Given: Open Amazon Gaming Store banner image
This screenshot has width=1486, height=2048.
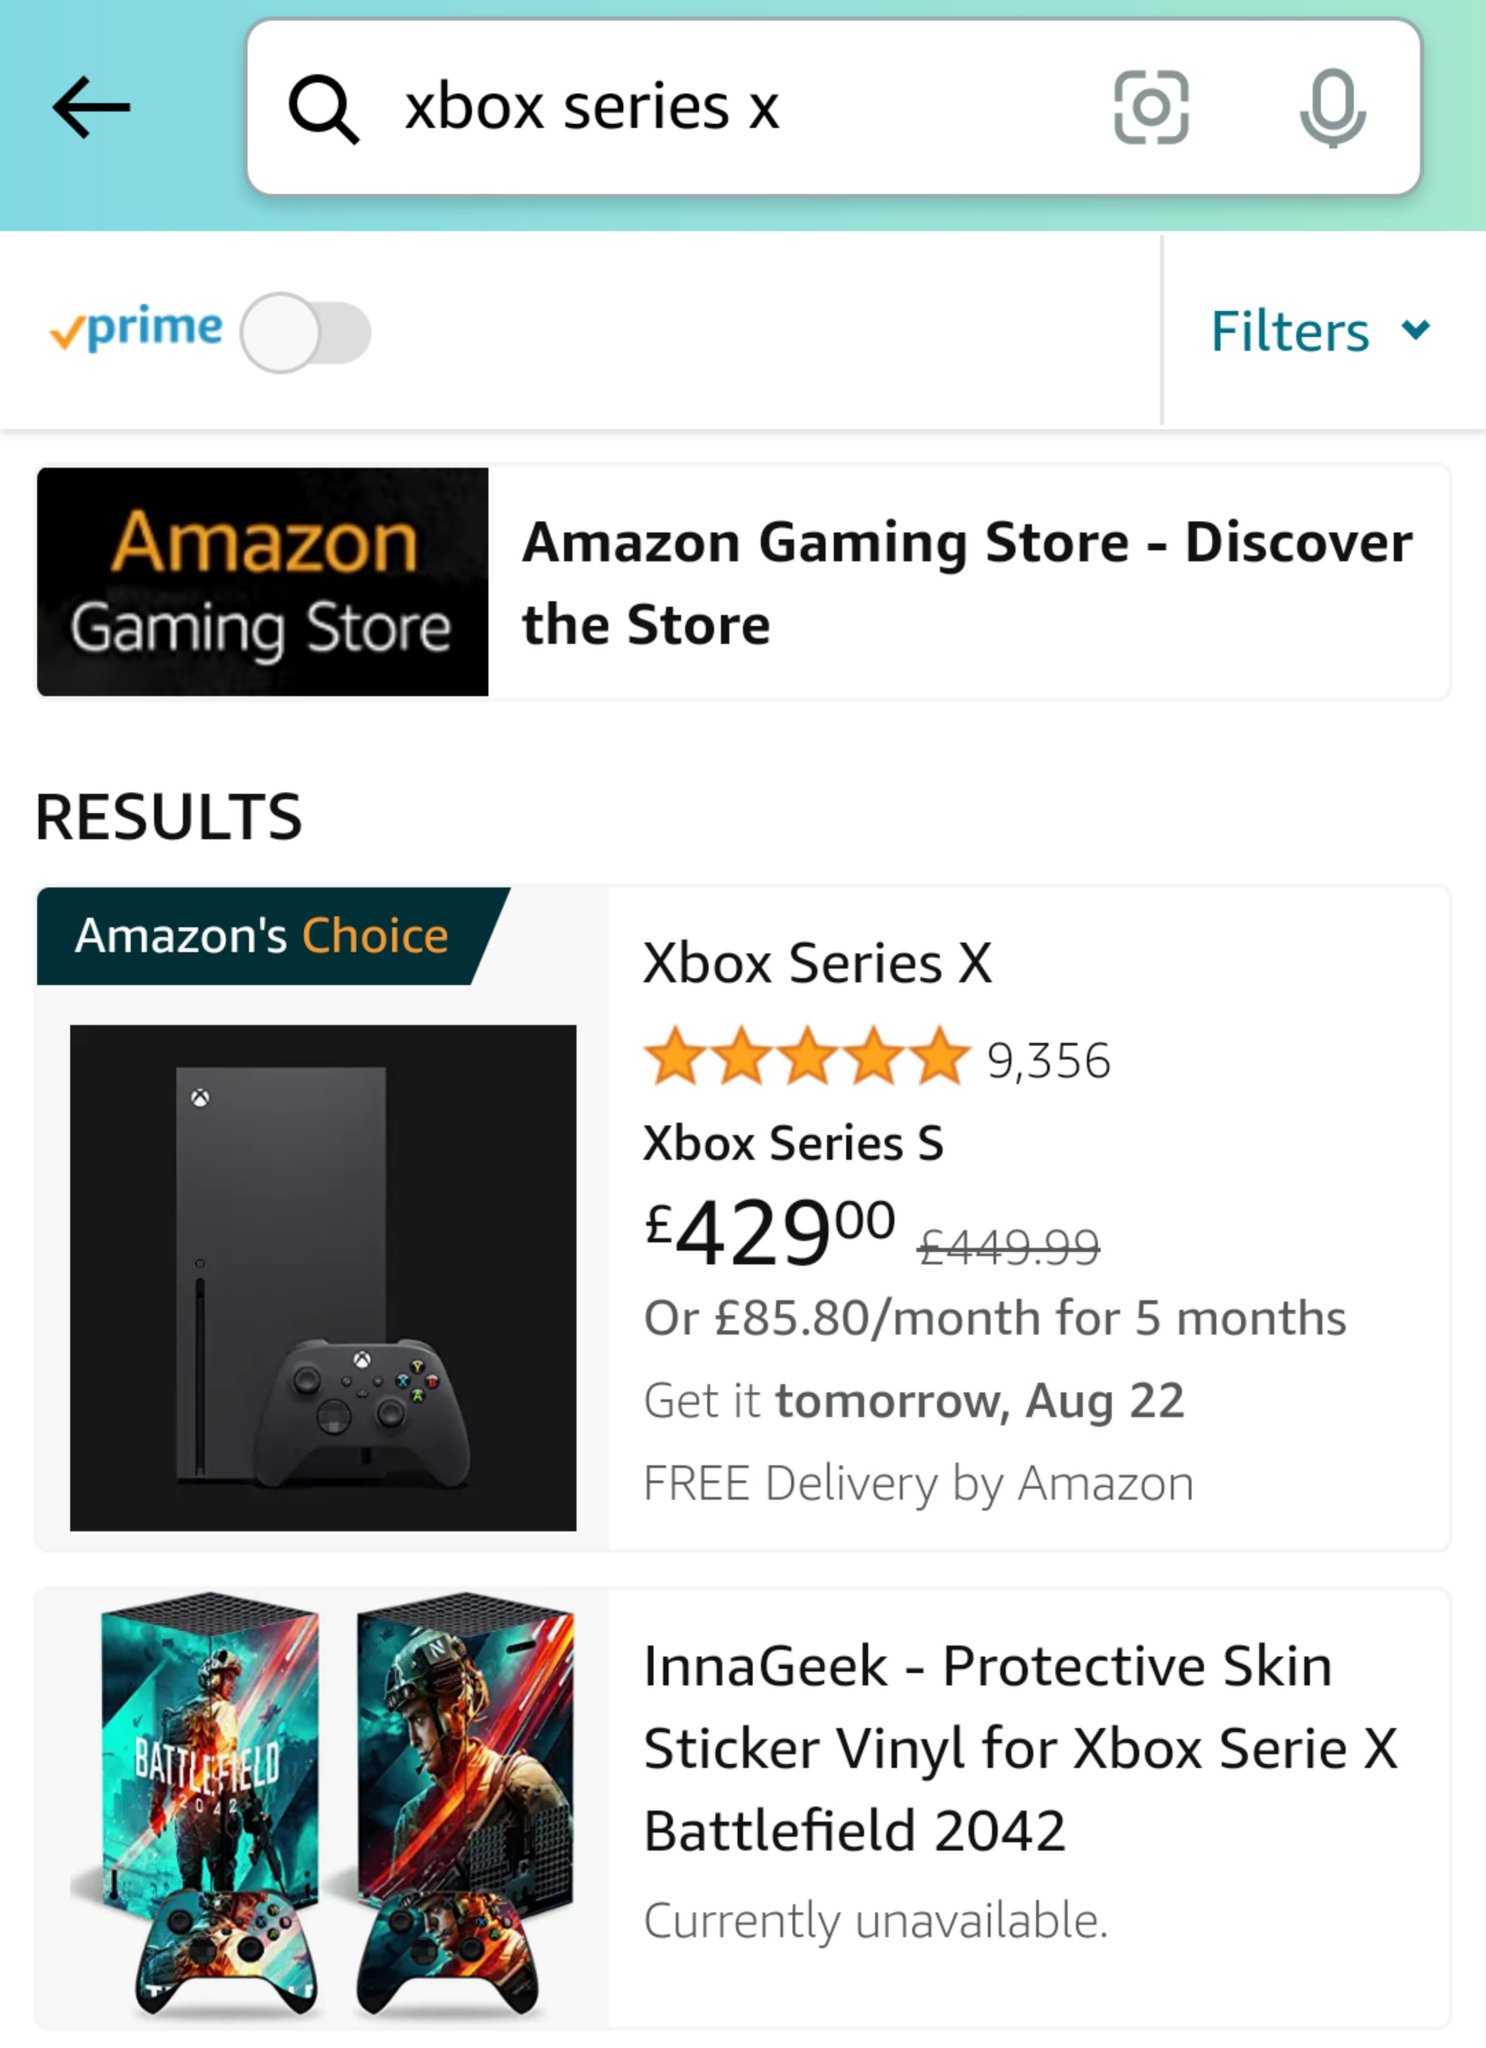Looking at the screenshot, I should [263, 582].
